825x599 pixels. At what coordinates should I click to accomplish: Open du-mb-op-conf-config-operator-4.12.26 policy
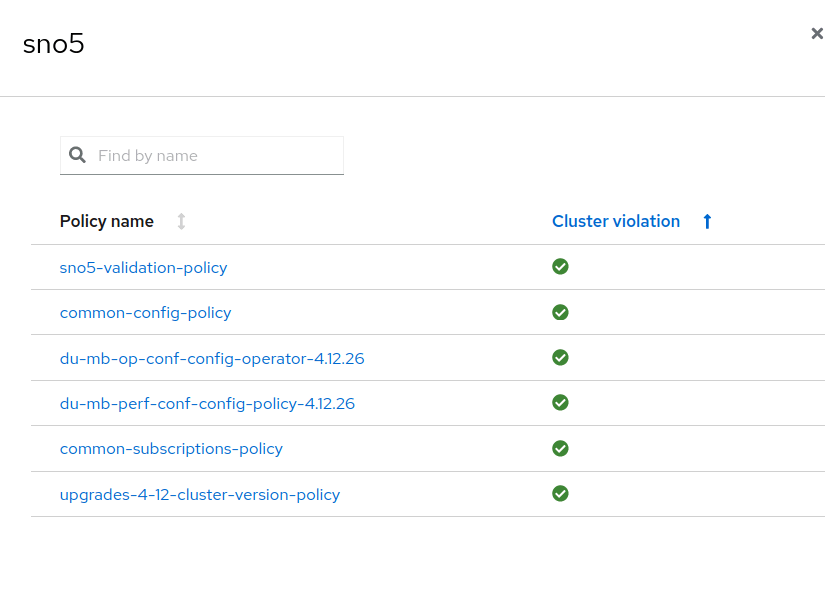[x=212, y=358]
